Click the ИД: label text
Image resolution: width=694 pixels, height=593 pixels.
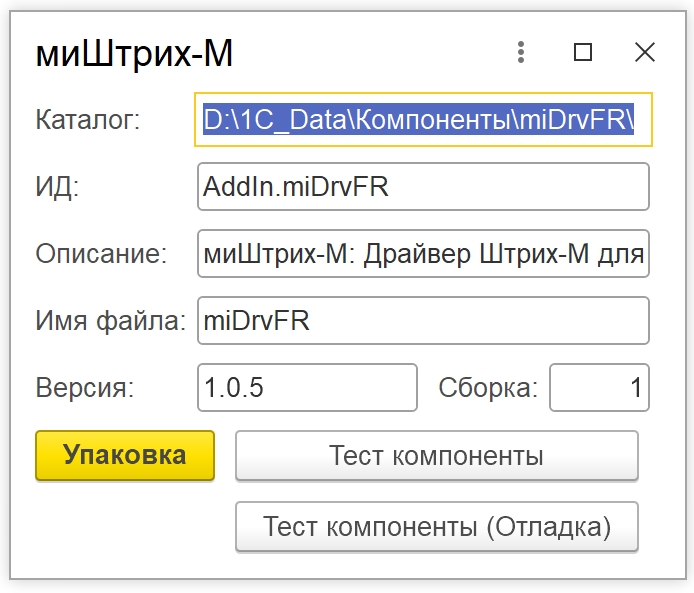tap(57, 187)
